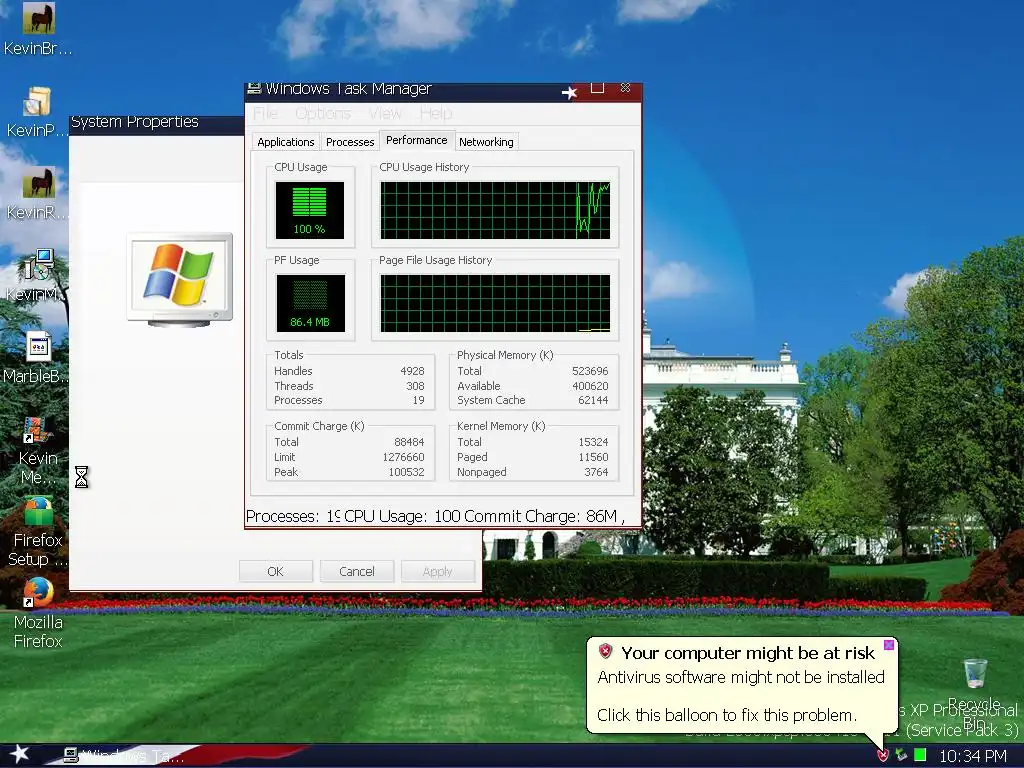Open the KevinM network desktop icon
Viewport: 1024px width, 768px height.
[39, 265]
